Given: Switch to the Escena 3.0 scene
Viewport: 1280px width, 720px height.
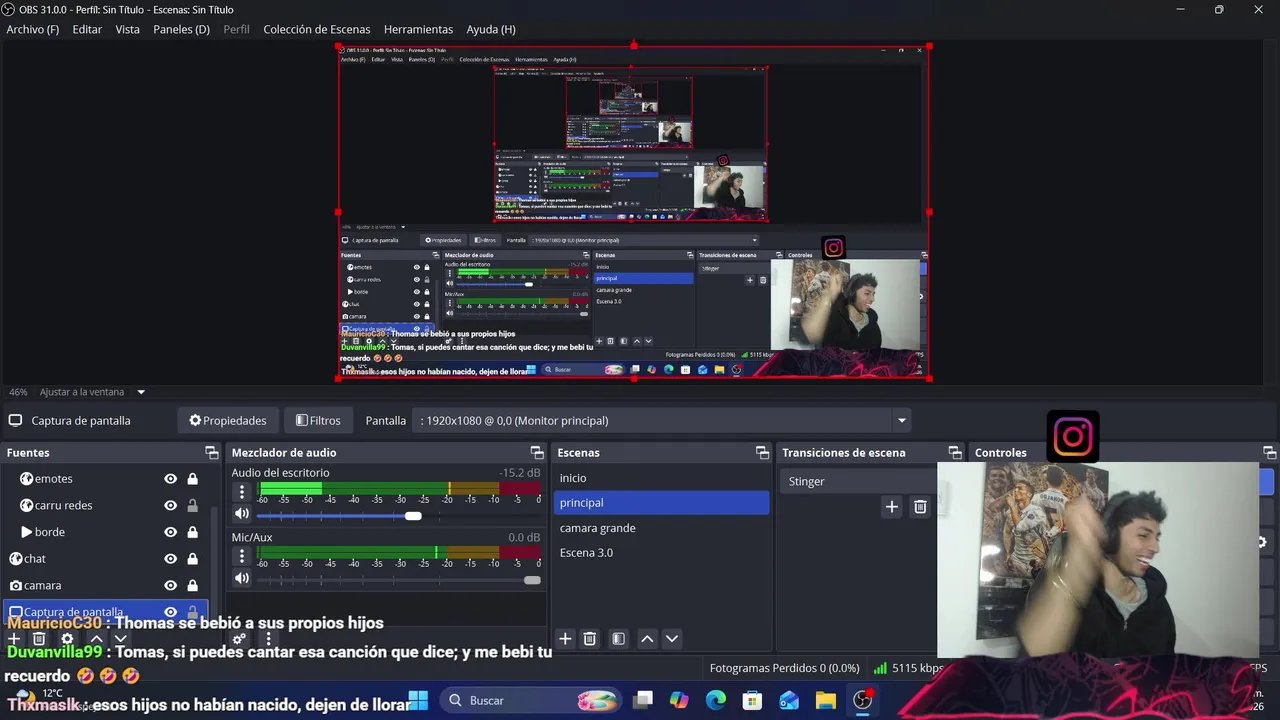Looking at the screenshot, I should point(661,553).
